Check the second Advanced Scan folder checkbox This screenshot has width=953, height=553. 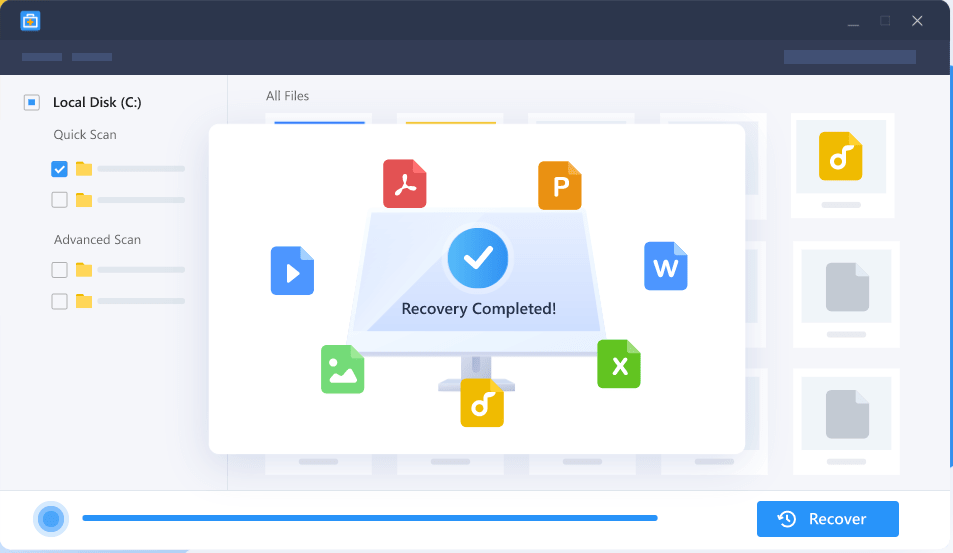coord(59,301)
